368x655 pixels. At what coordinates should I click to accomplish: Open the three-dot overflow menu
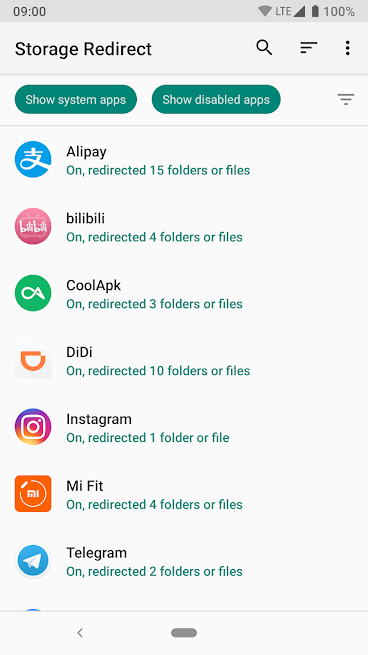(347, 48)
